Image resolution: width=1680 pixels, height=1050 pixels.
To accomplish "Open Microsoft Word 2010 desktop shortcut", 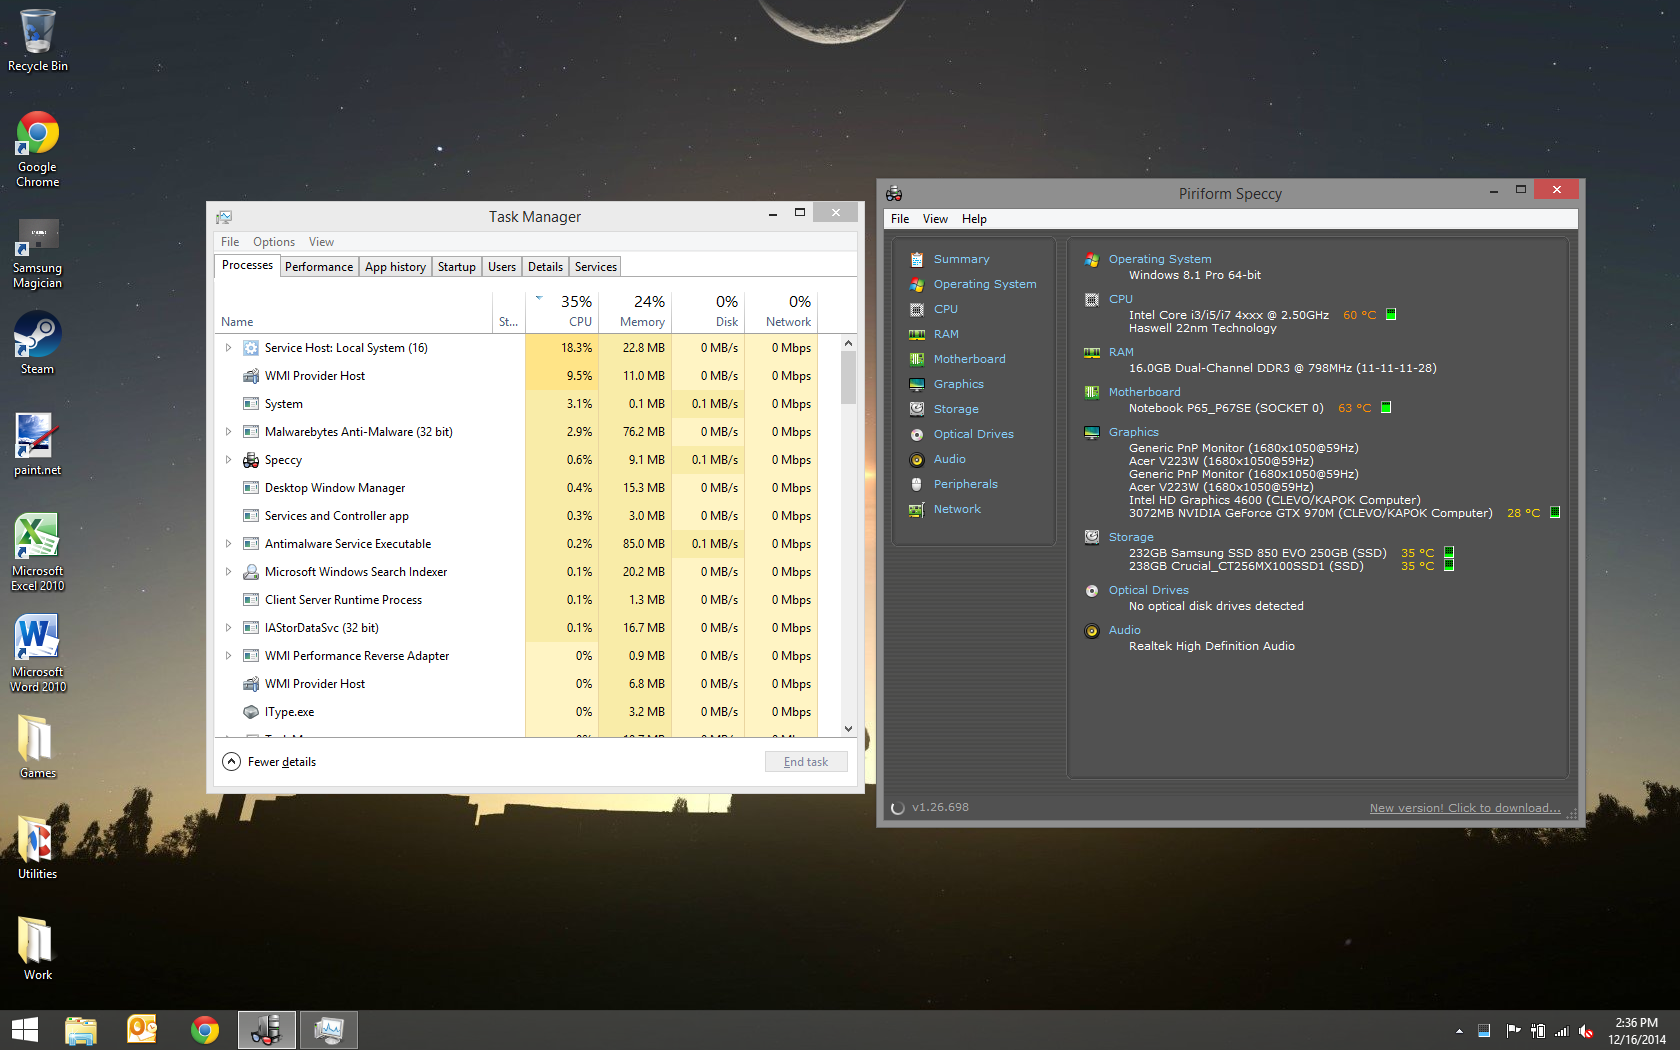I will coord(38,653).
